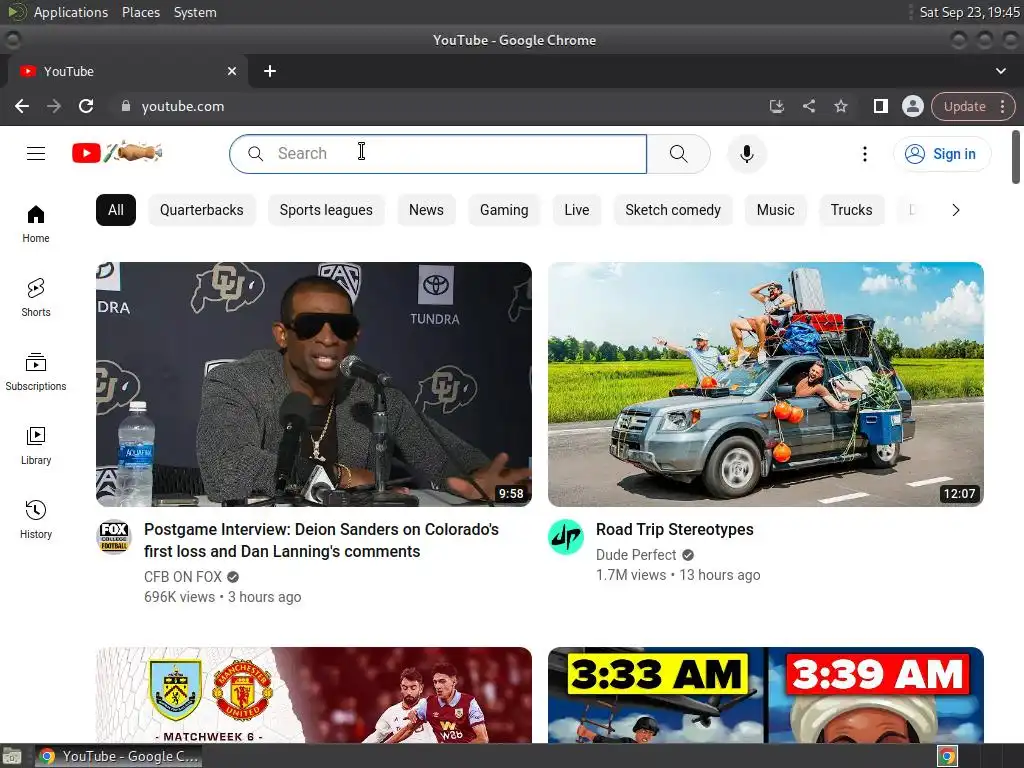The width and height of the screenshot is (1024, 768).
Task: Open YouTube settings three-dot menu
Action: (865, 154)
